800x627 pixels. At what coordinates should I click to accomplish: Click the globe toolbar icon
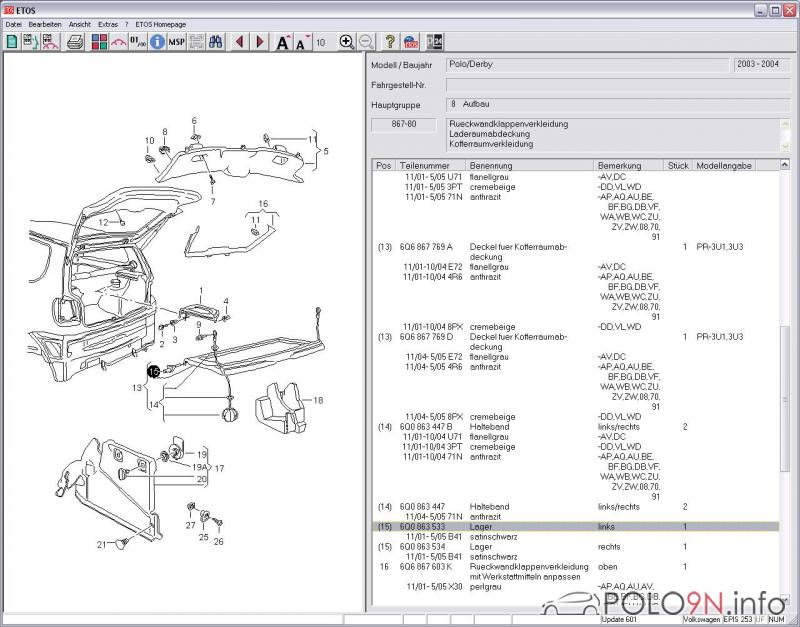(410, 42)
